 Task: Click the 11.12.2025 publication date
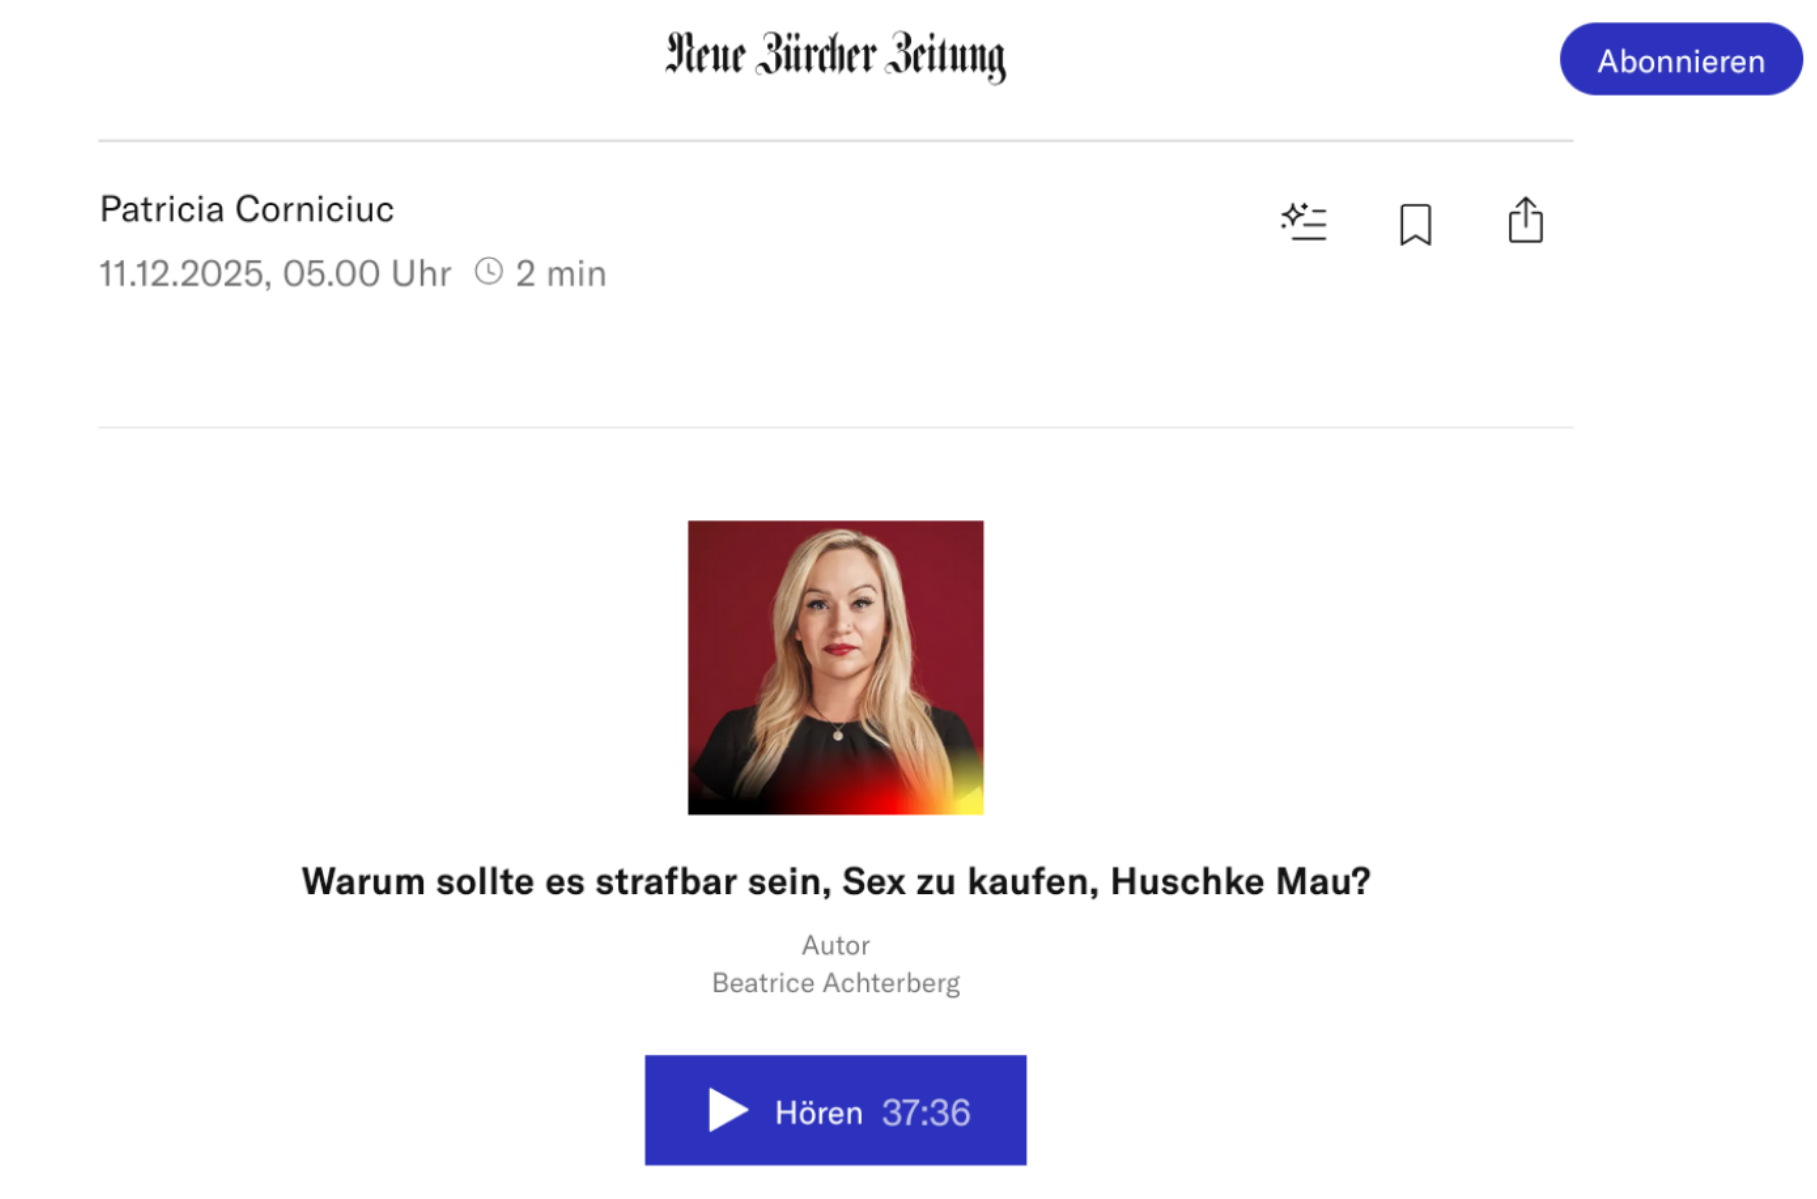click(181, 273)
